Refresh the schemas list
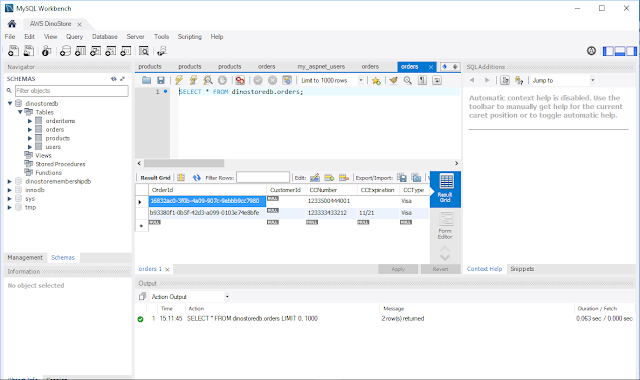Image resolution: width=640 pixels, height=380 pixels. (x=113, y=79)
